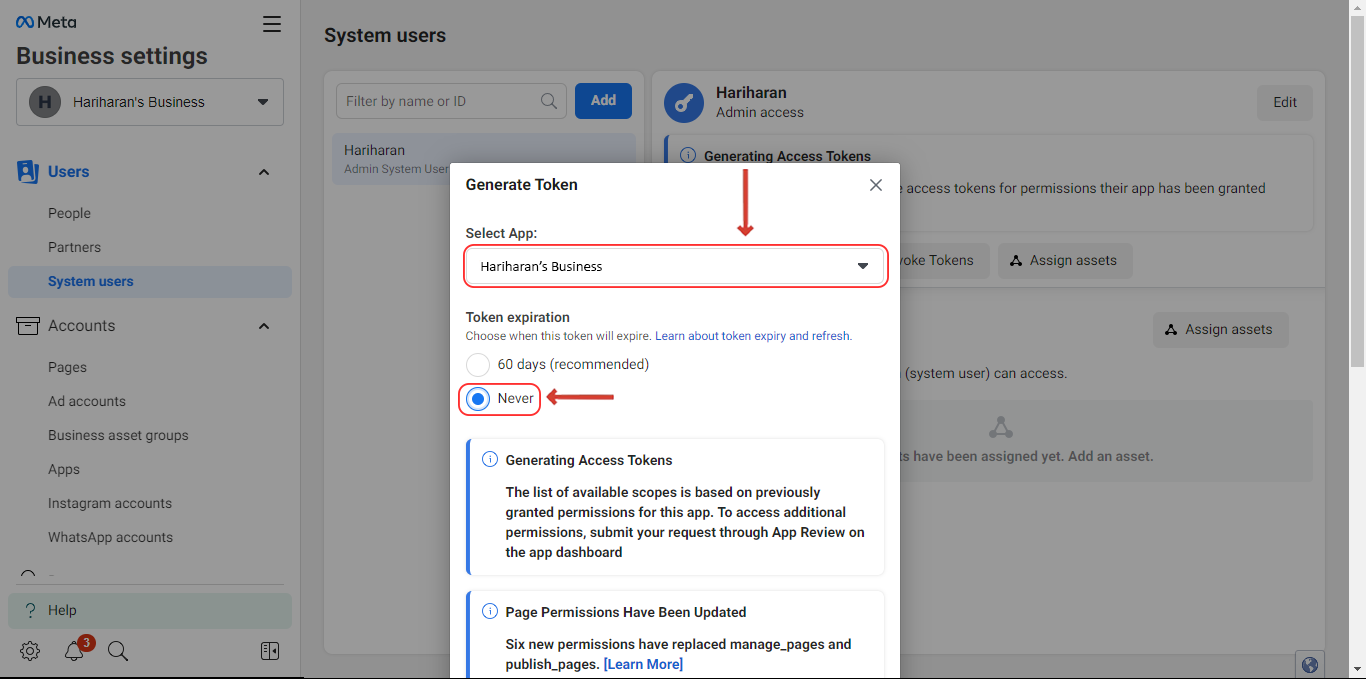The height and width of the screenshot is (679, 1366).
Task: Open notifications bell with 3 alerts
Action: [x=75, y=651]
